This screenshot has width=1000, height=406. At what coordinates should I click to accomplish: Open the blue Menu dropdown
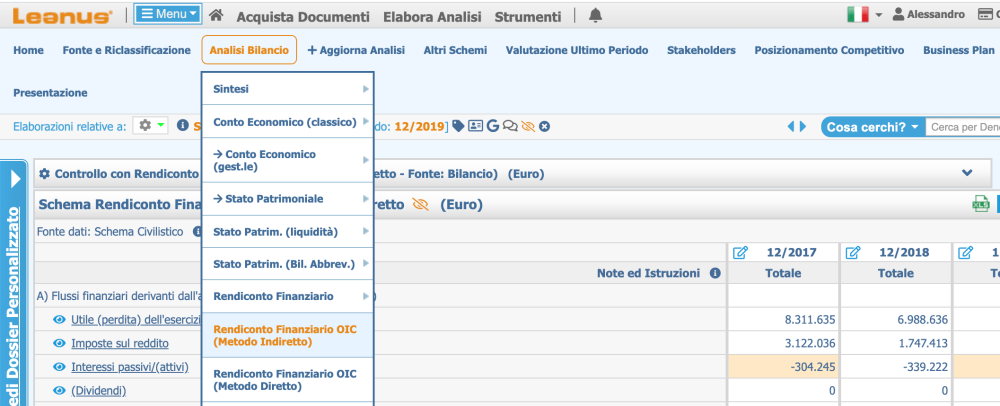pos(167,15)
